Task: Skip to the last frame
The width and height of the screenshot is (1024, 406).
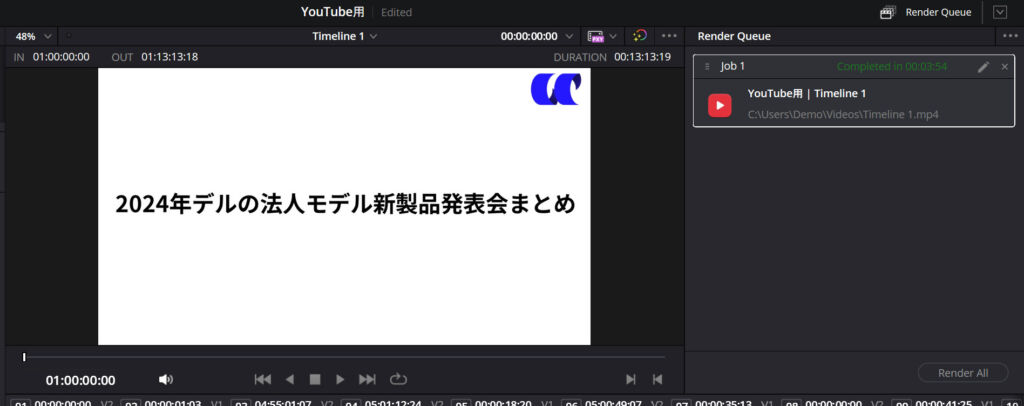Action: (367, 379)
